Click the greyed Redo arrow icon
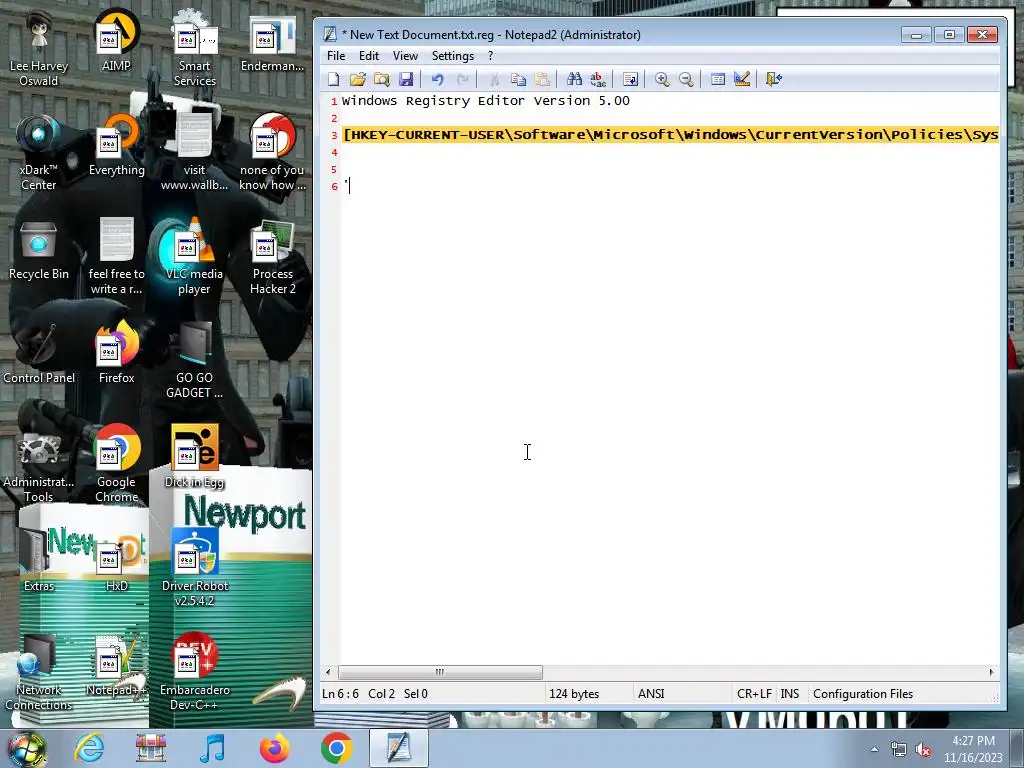 point(462,80)
